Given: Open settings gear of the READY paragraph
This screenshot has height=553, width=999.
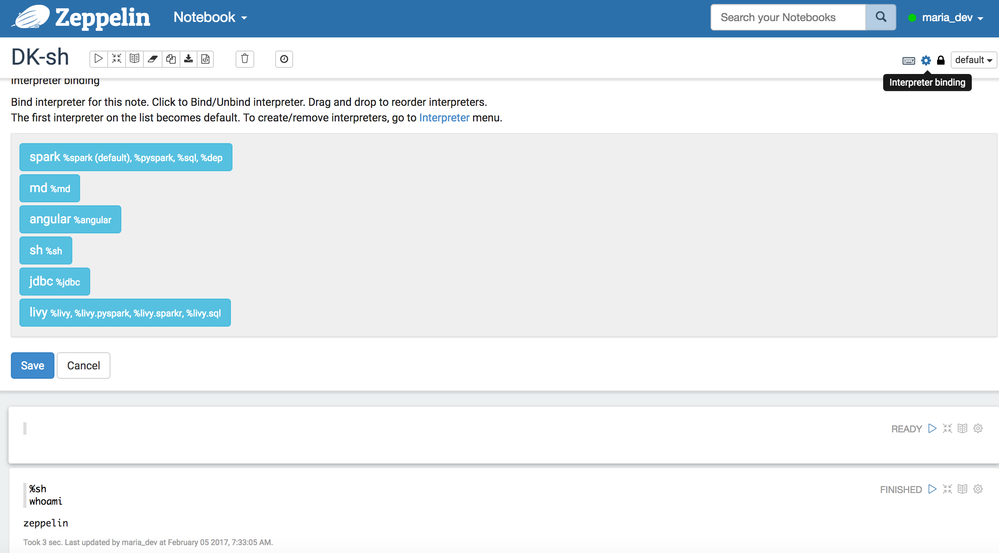Looking at the screenshot, I should (978, 429).
